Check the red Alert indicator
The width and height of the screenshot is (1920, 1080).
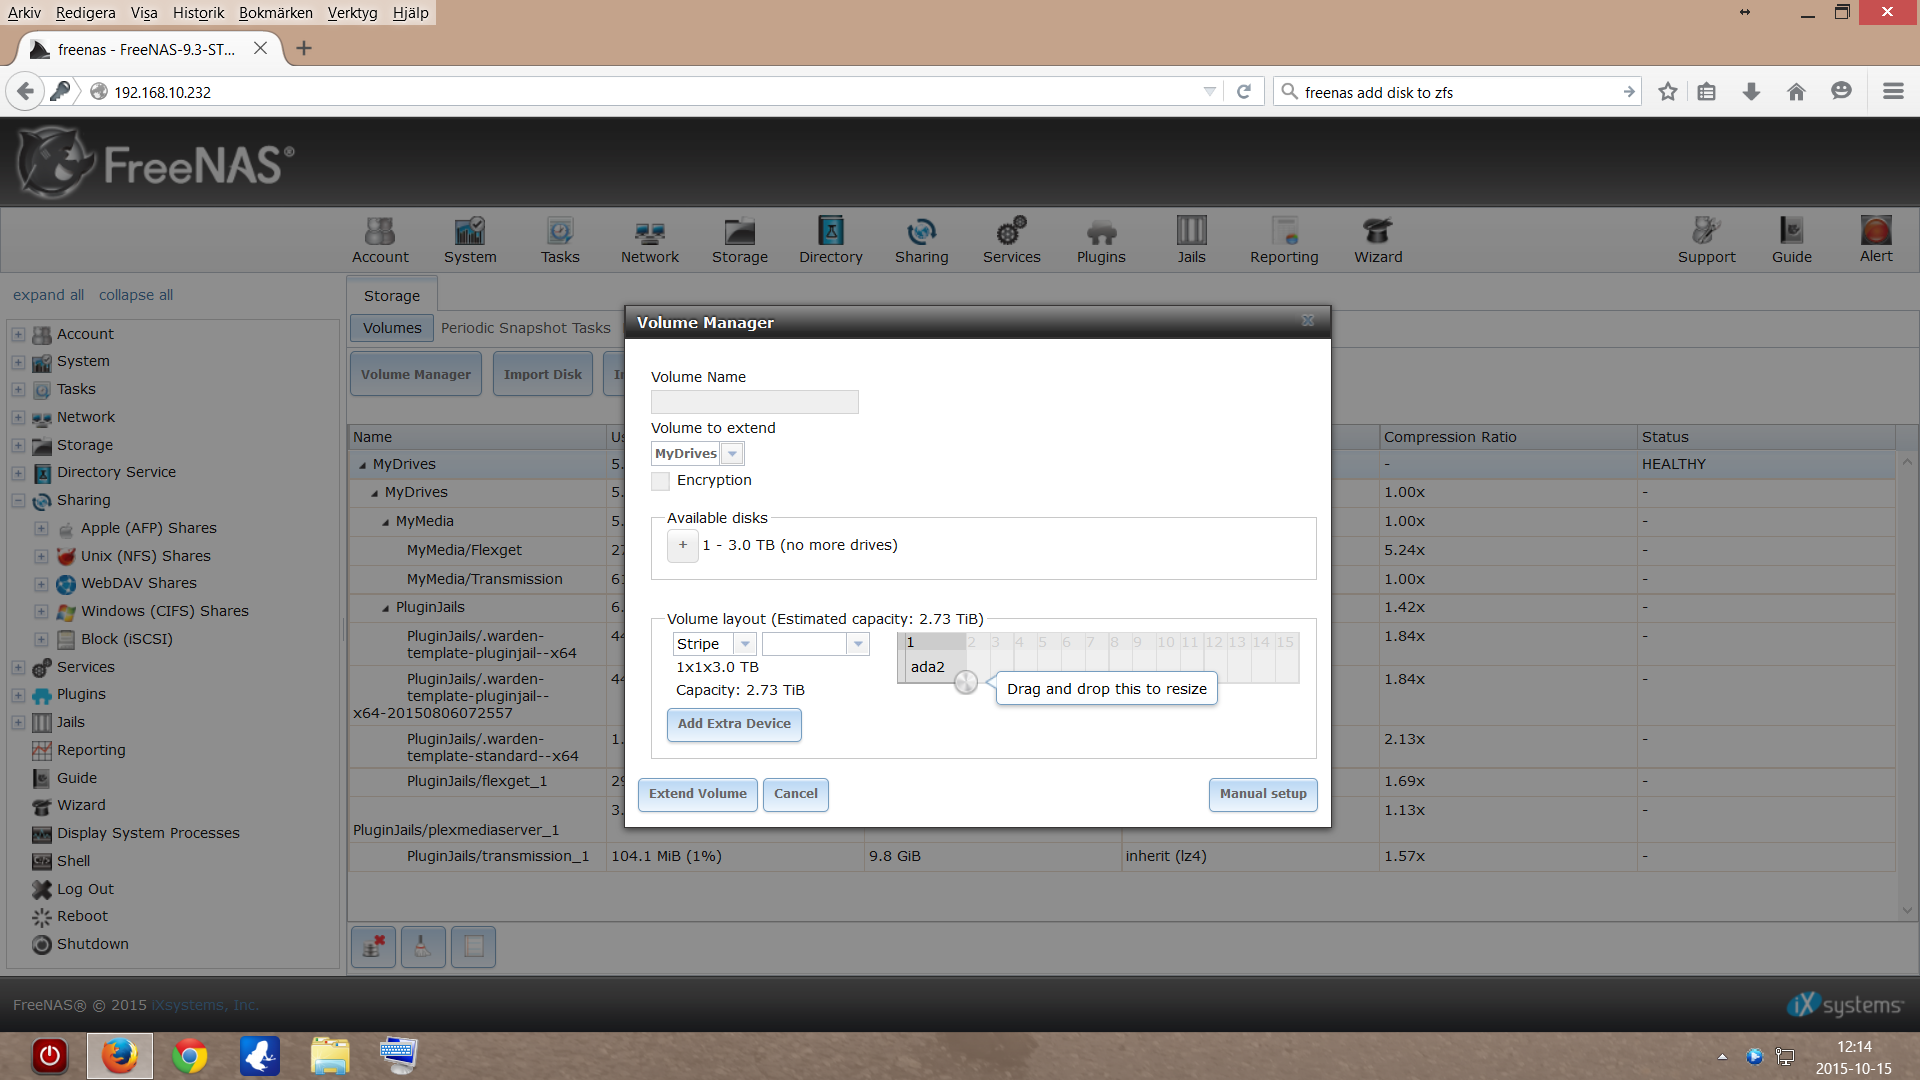[1876, 240]
